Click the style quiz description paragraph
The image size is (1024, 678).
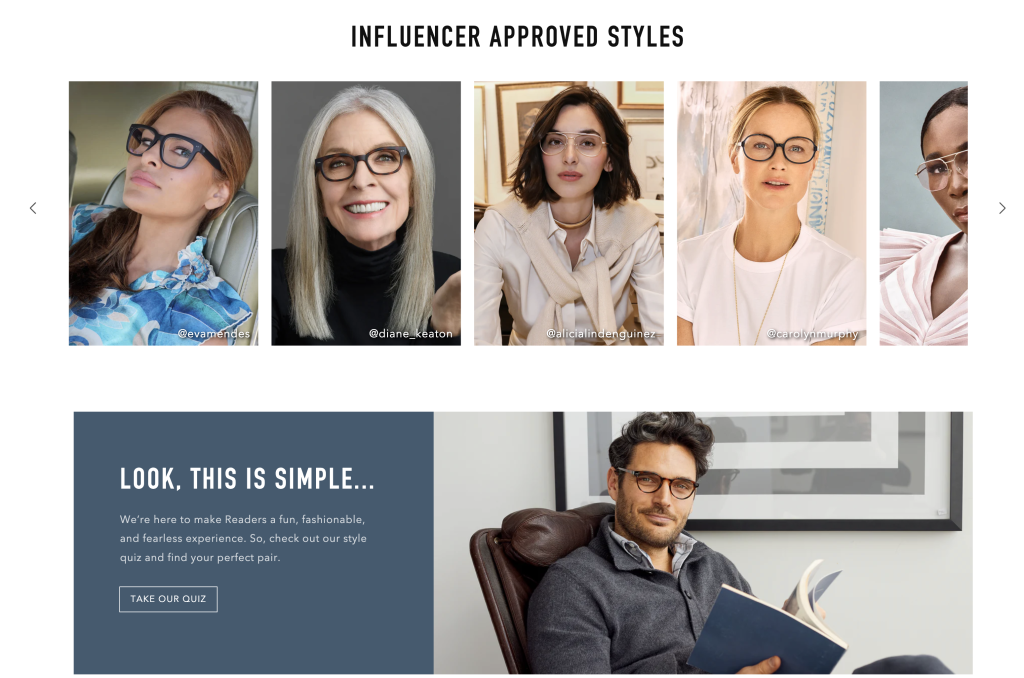243,538
